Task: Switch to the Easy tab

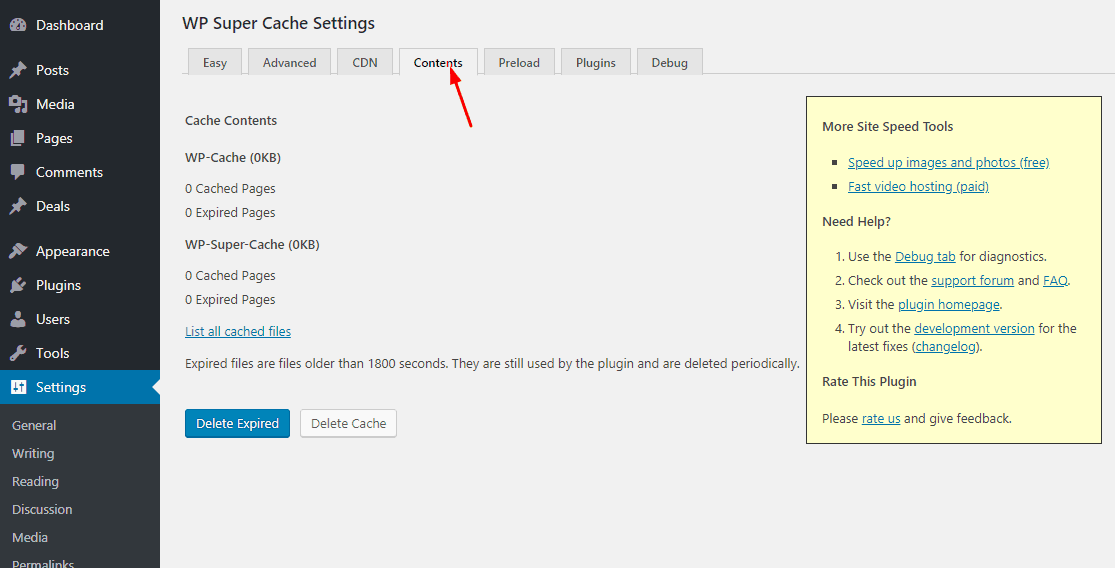Action: click(x=215, y=62)
